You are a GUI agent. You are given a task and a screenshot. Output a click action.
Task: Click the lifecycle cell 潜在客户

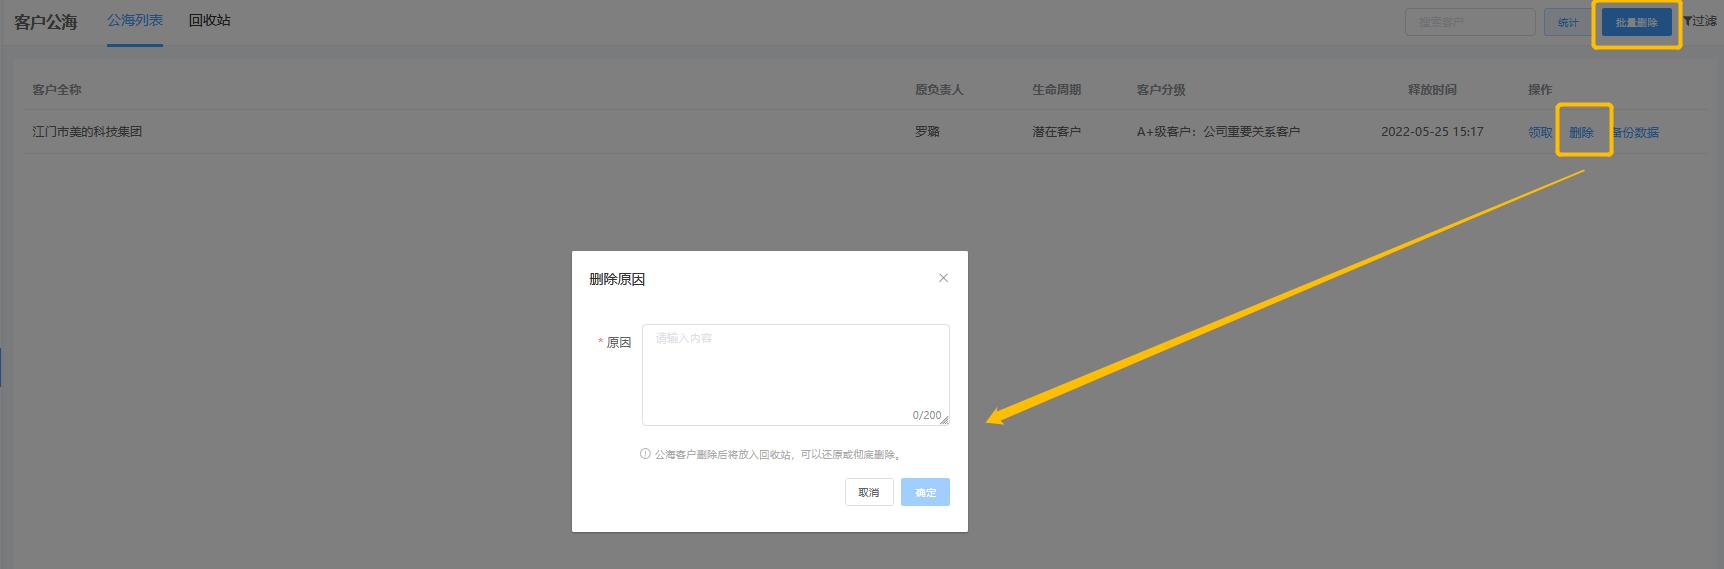coord(1057,132)
